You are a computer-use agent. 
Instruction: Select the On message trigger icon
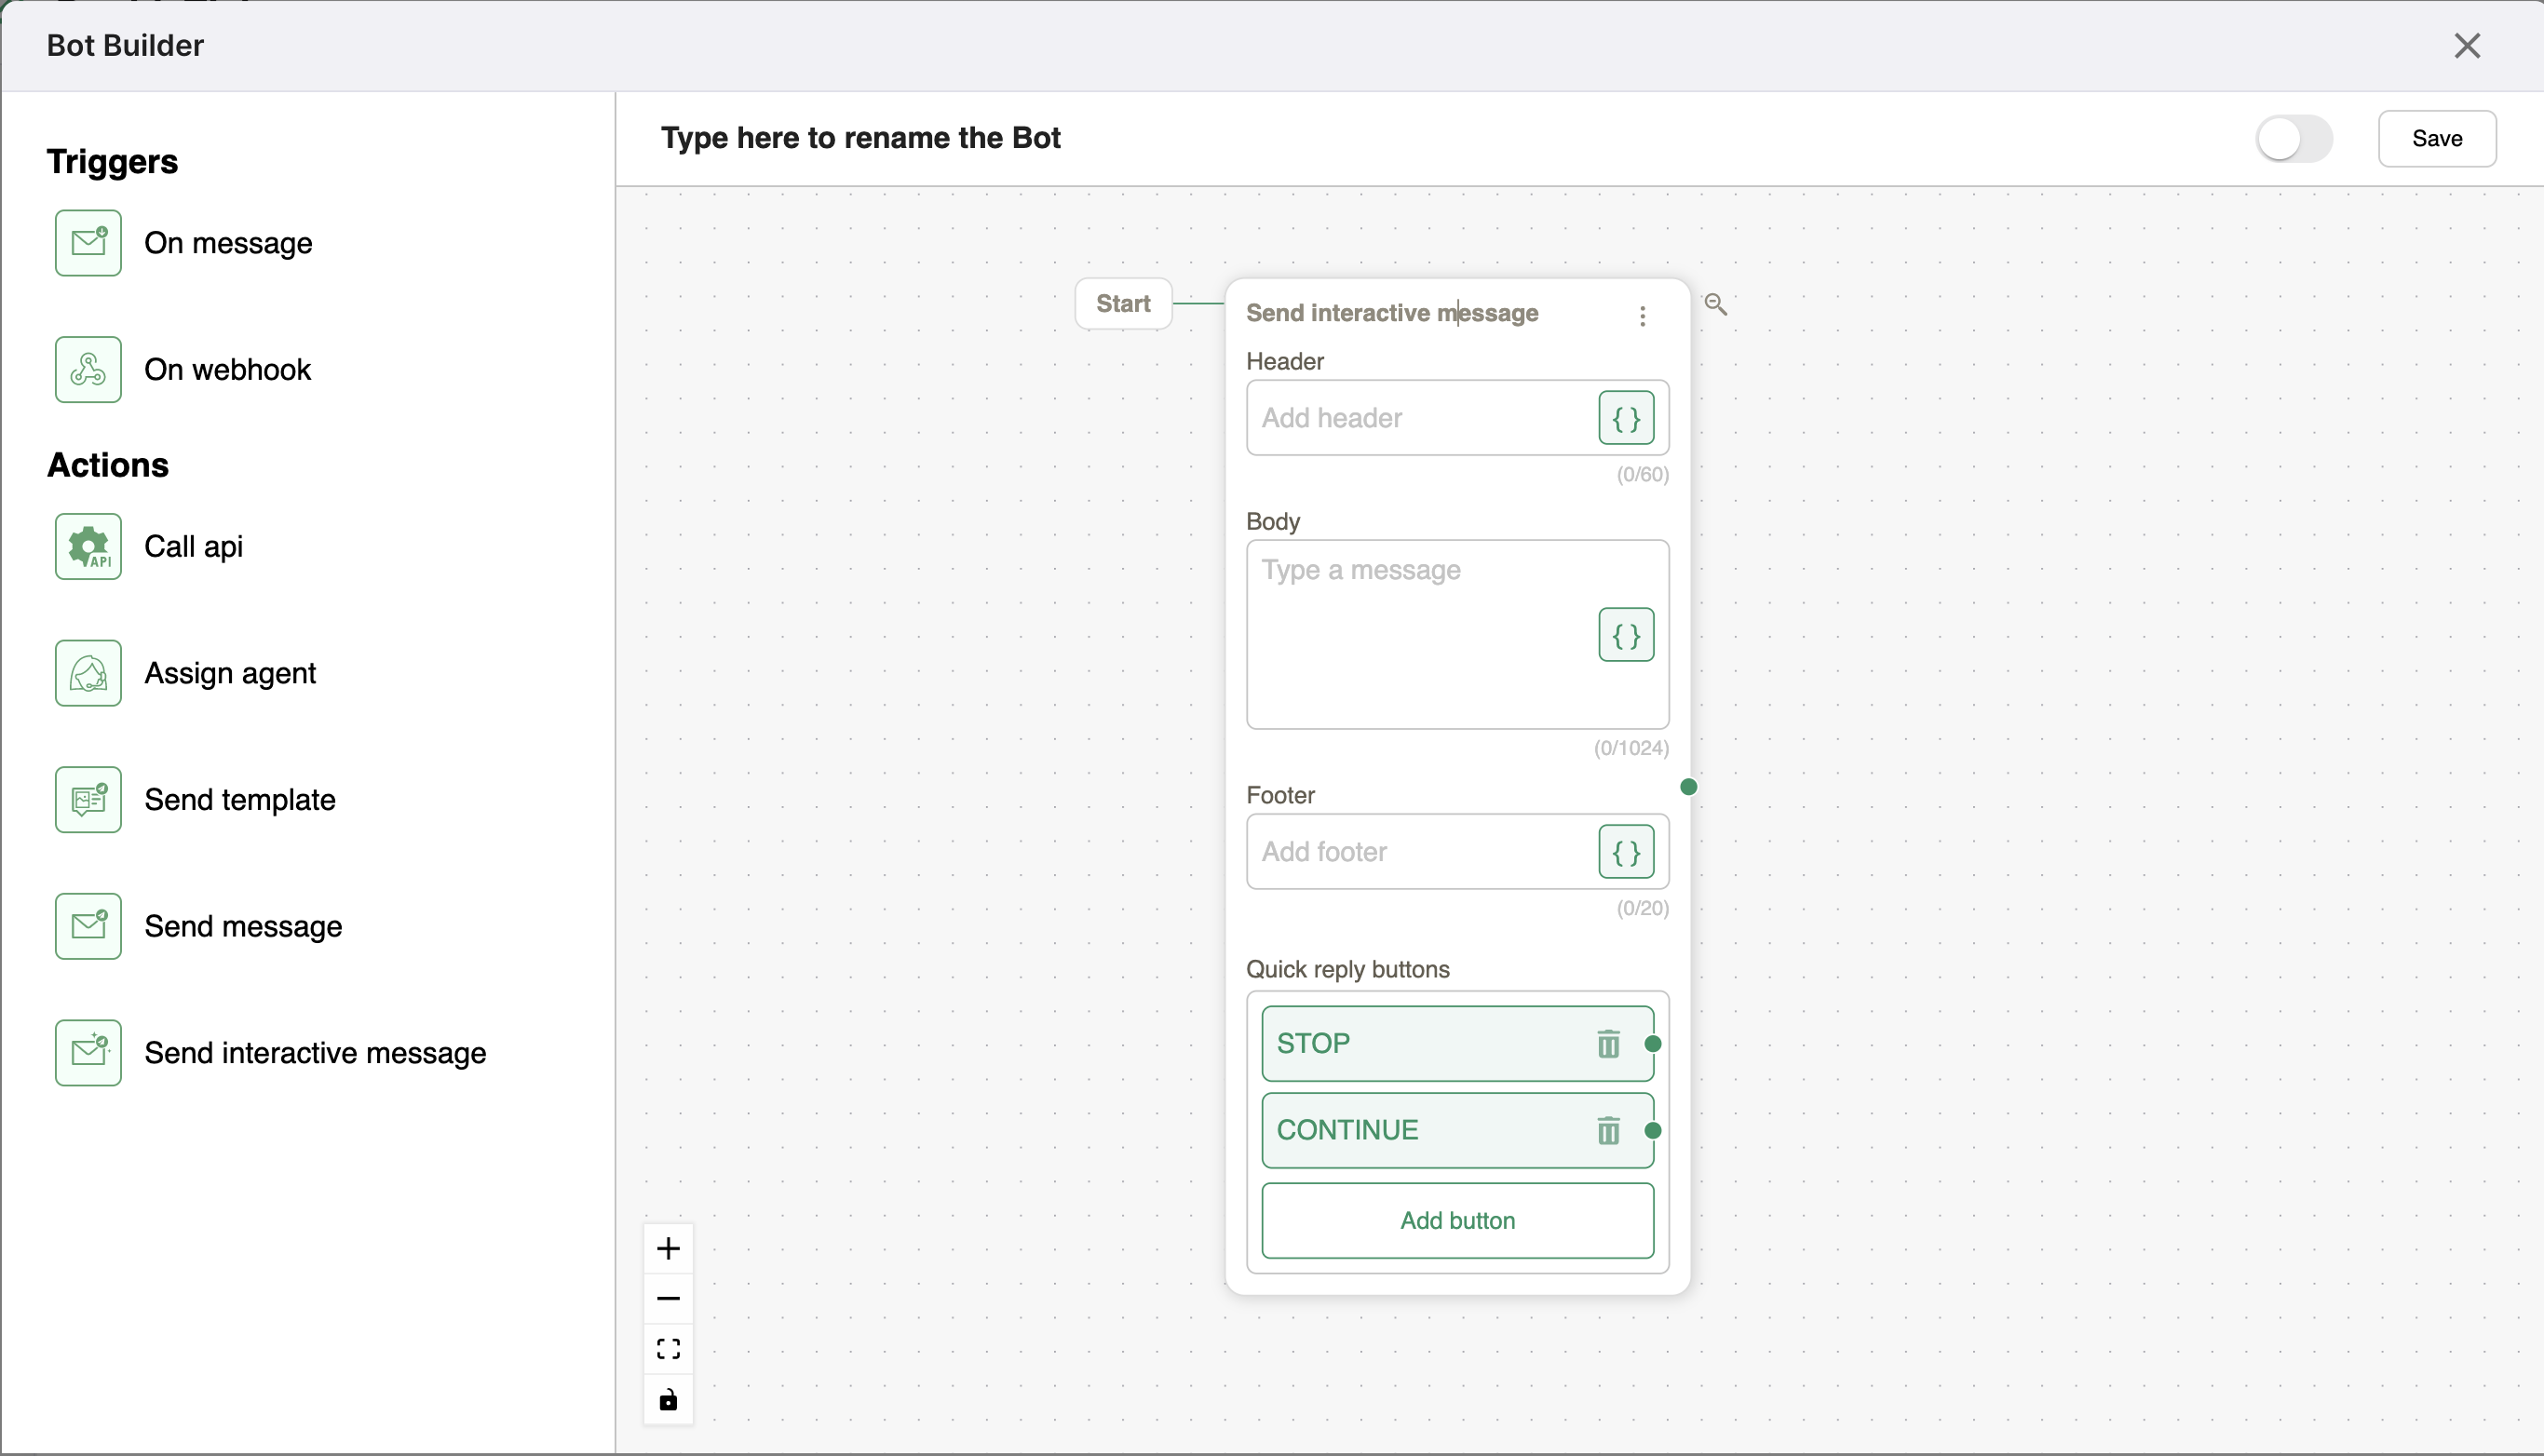point(88,242)
